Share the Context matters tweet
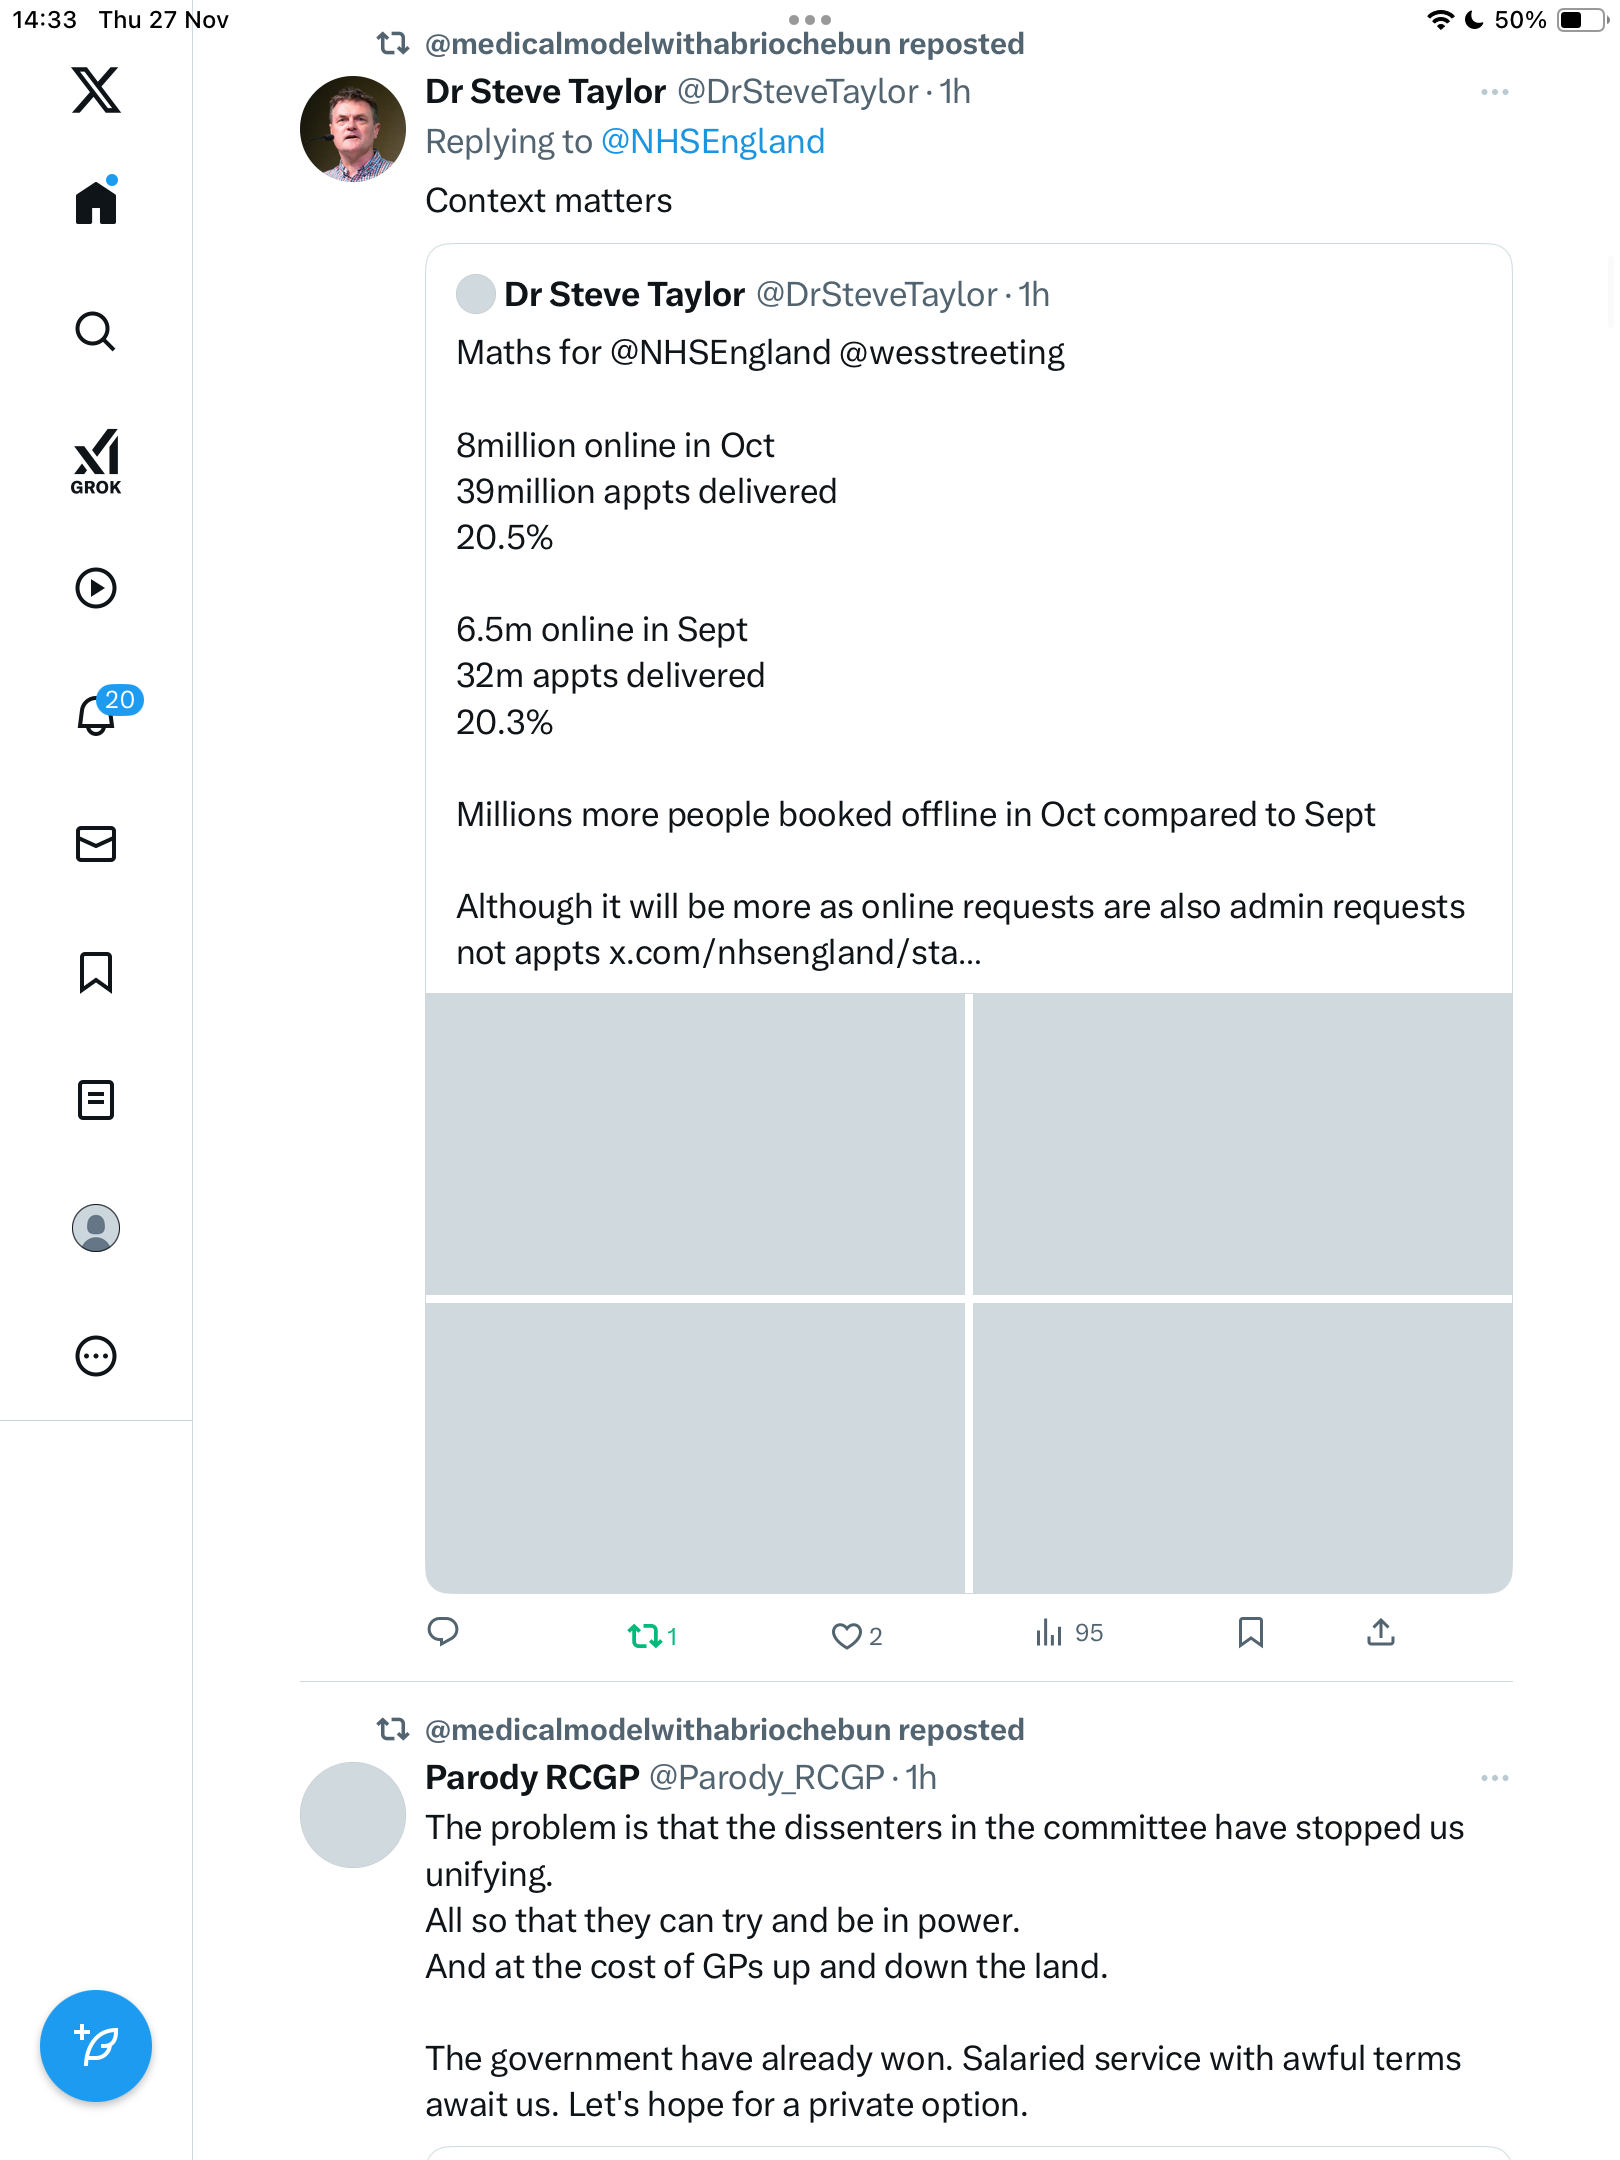1620x2160 pixels. 1380,1632
